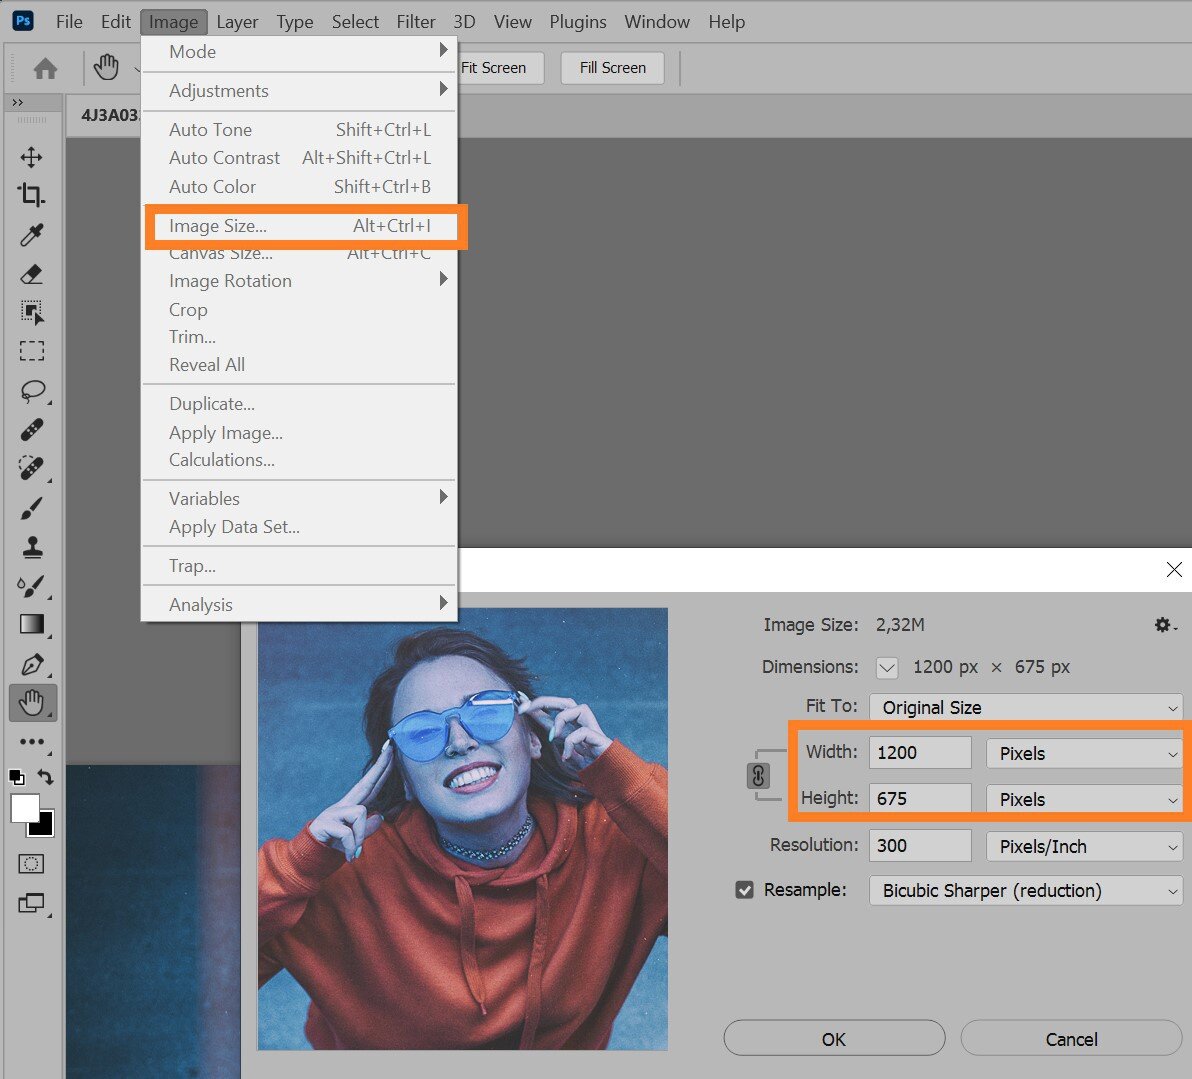Reset default foreground and background colors

[17, 777]
